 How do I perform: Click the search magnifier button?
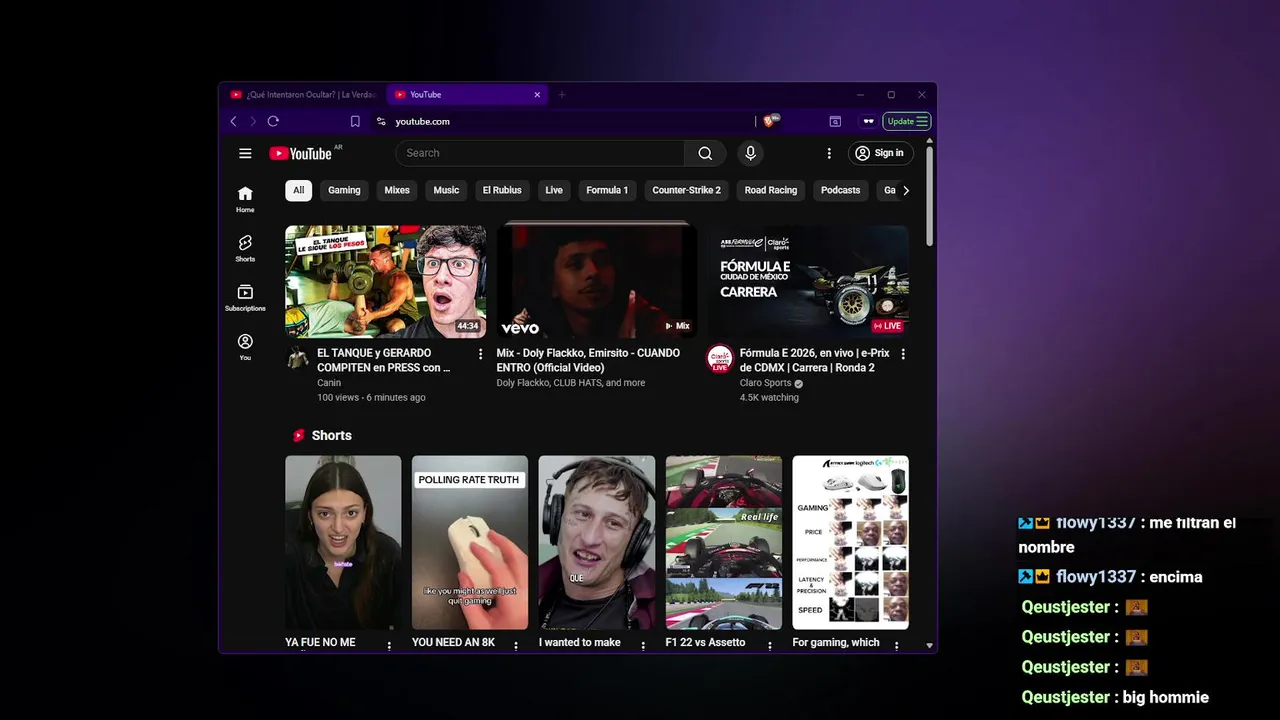(x=705, y=153)
